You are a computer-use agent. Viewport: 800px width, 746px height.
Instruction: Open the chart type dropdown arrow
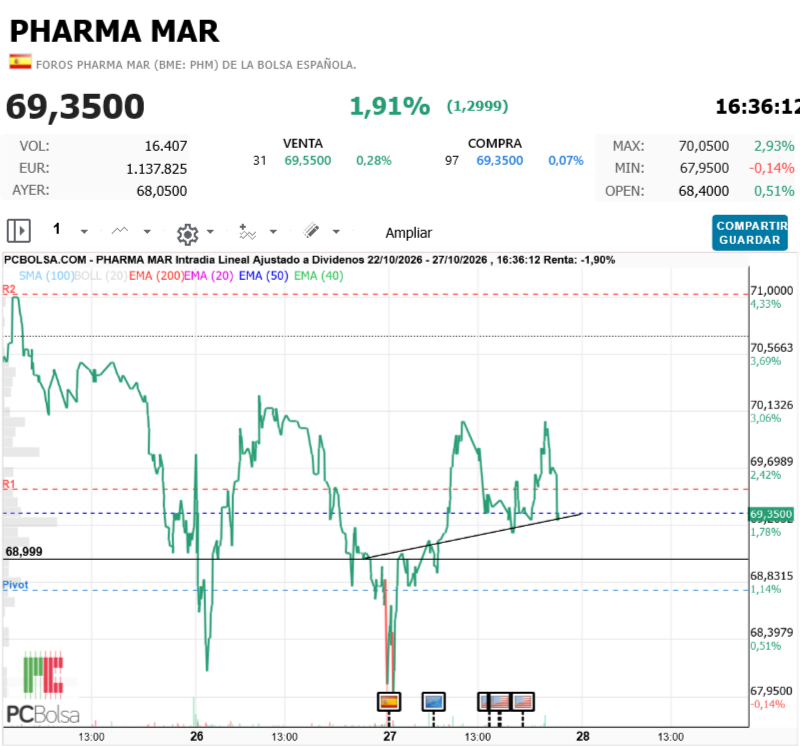(x=147, y=232)
